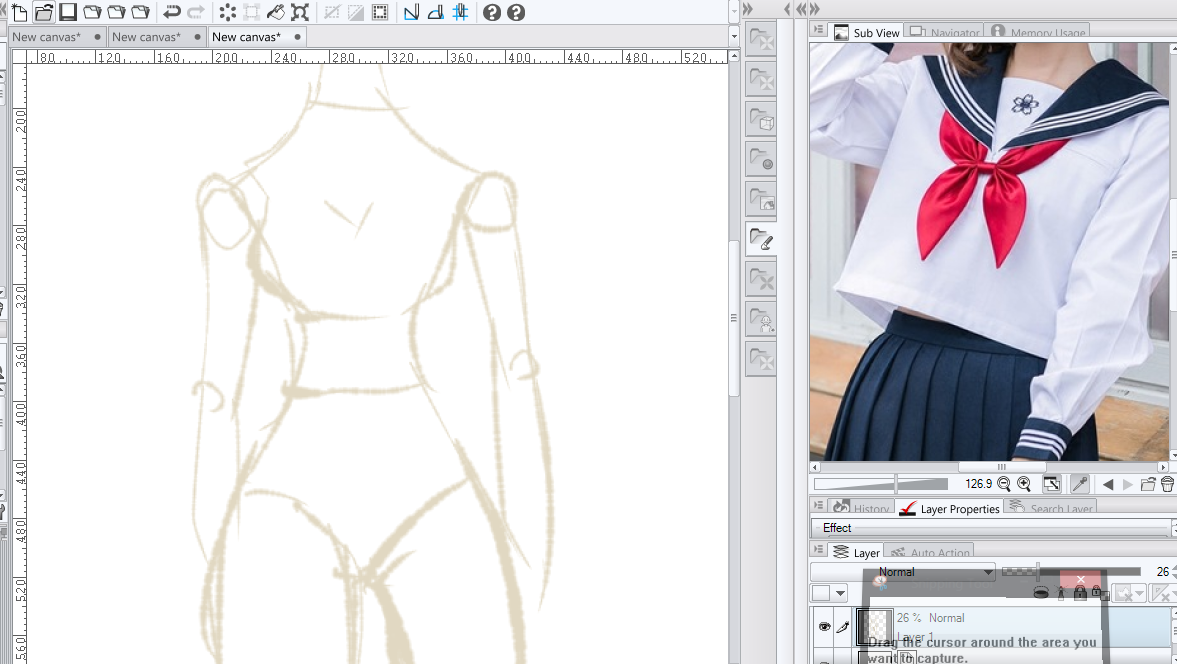Close the Snipping Tool window overlay
The width and height of the screenshot is (1177, 664).
pos(1080,579)
